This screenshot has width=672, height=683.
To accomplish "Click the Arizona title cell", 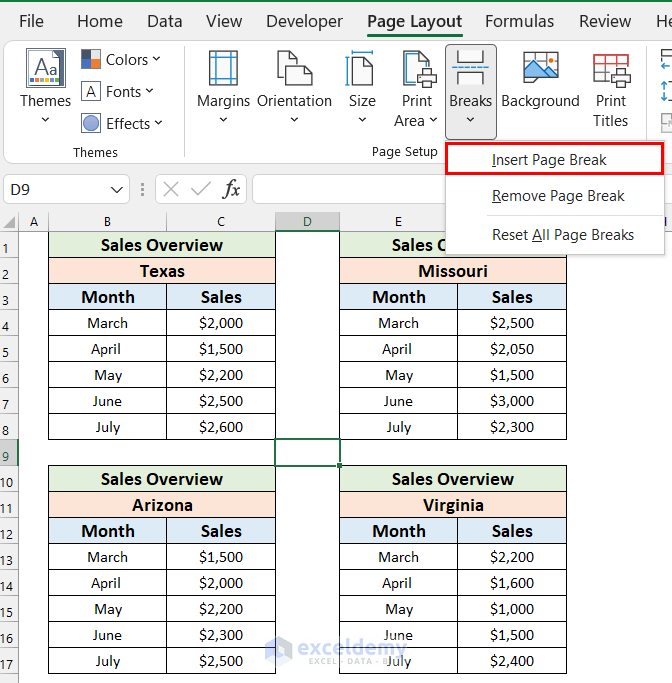I will click(x=162, y=505).
